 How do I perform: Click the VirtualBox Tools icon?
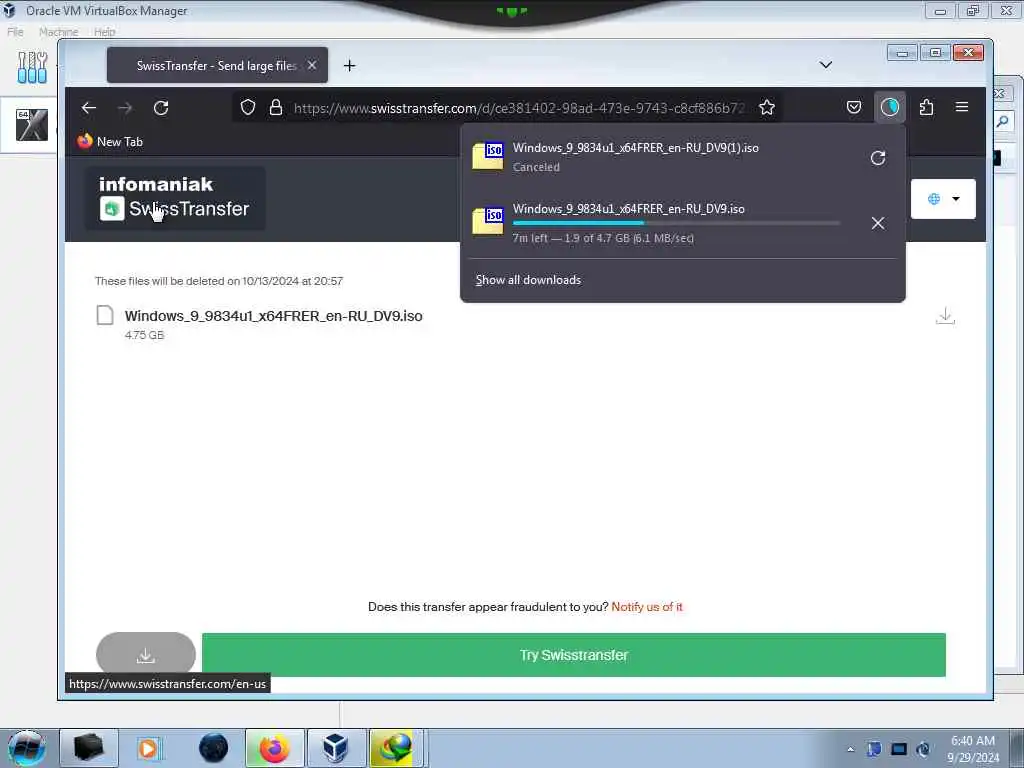click(x=32, y=67)
